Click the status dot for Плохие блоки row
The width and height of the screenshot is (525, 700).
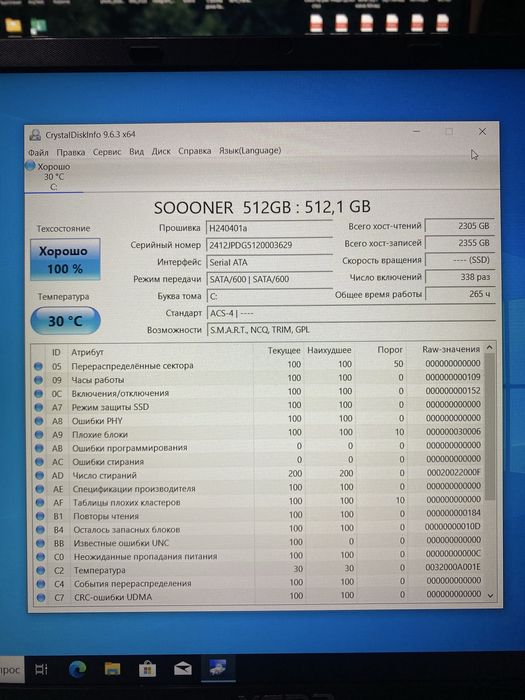39,434
